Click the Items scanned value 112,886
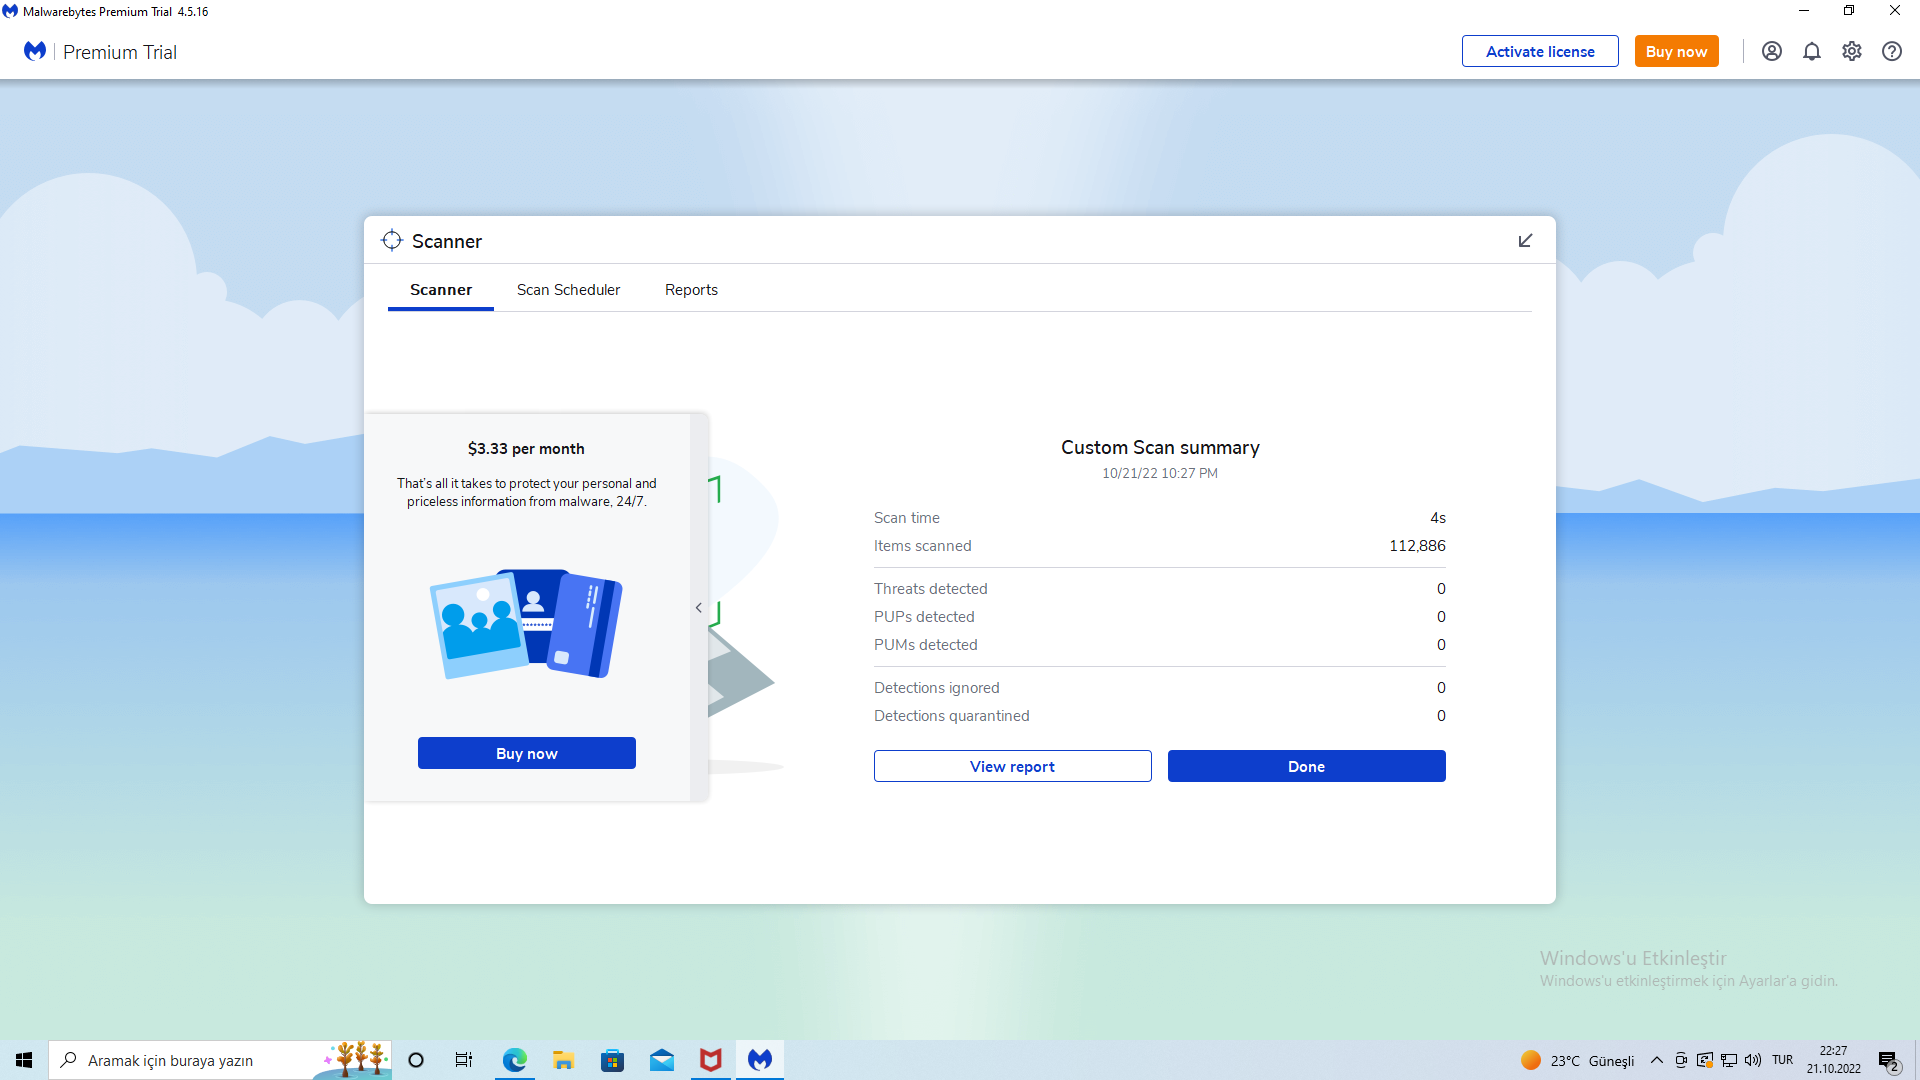1920x1080 pixels. (x=1417, y=546)
